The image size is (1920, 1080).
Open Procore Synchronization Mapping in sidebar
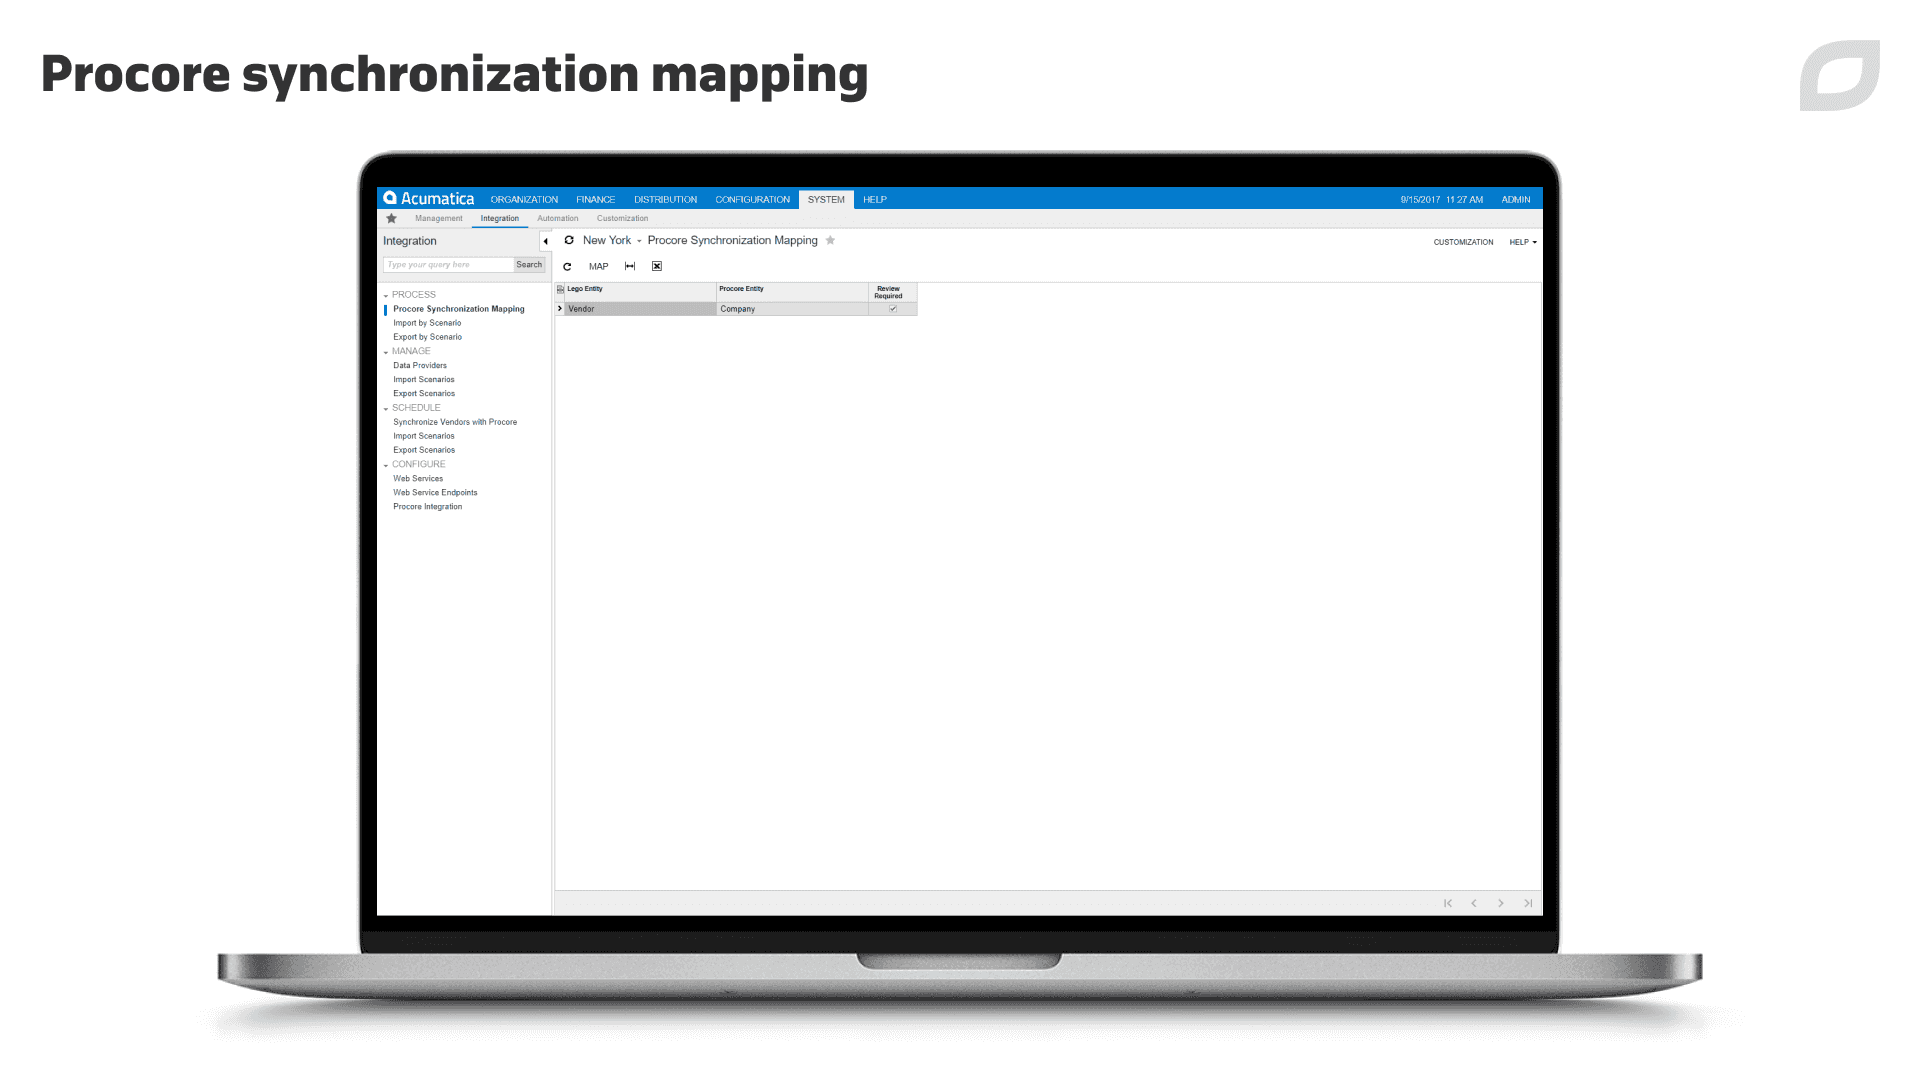pyautogui.click(x=458, y=309)
